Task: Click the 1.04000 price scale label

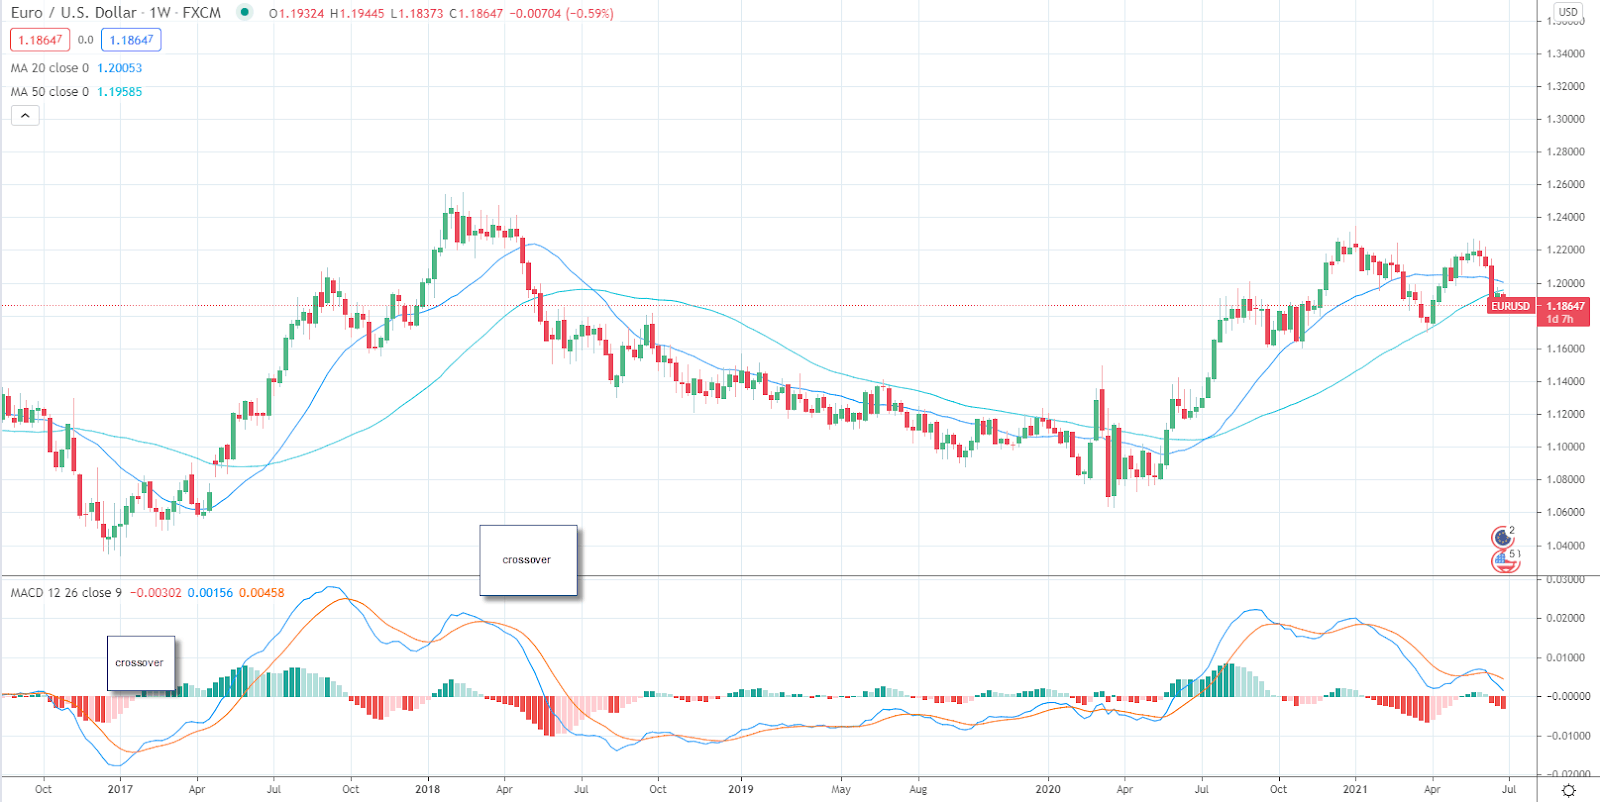Action: coord(1566,546)
